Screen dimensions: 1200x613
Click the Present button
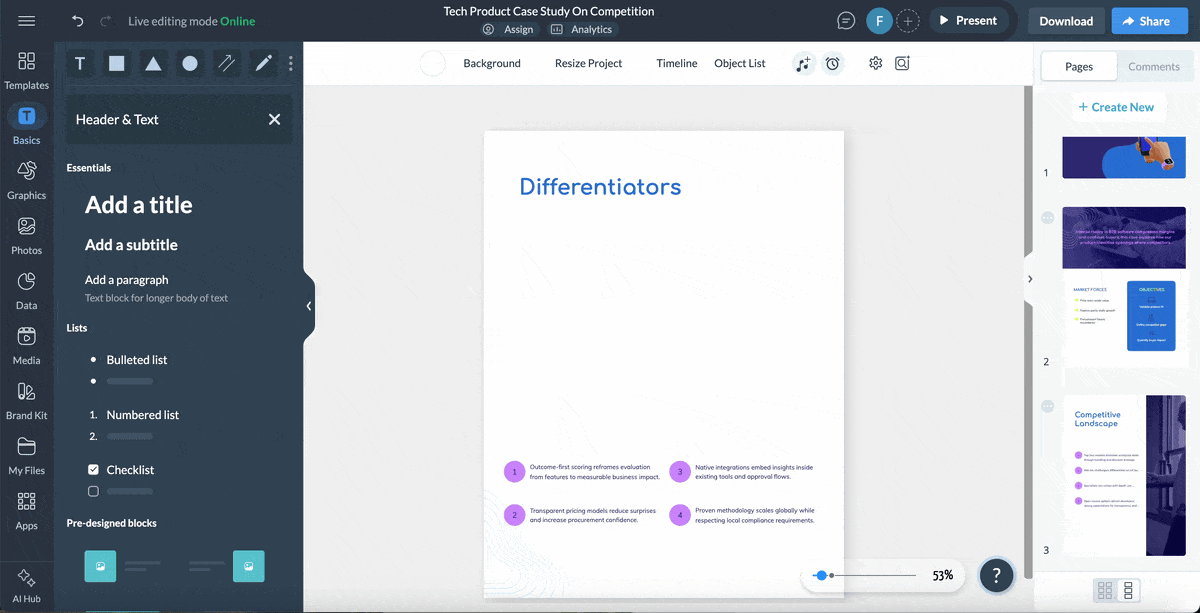tap(968, 20)
